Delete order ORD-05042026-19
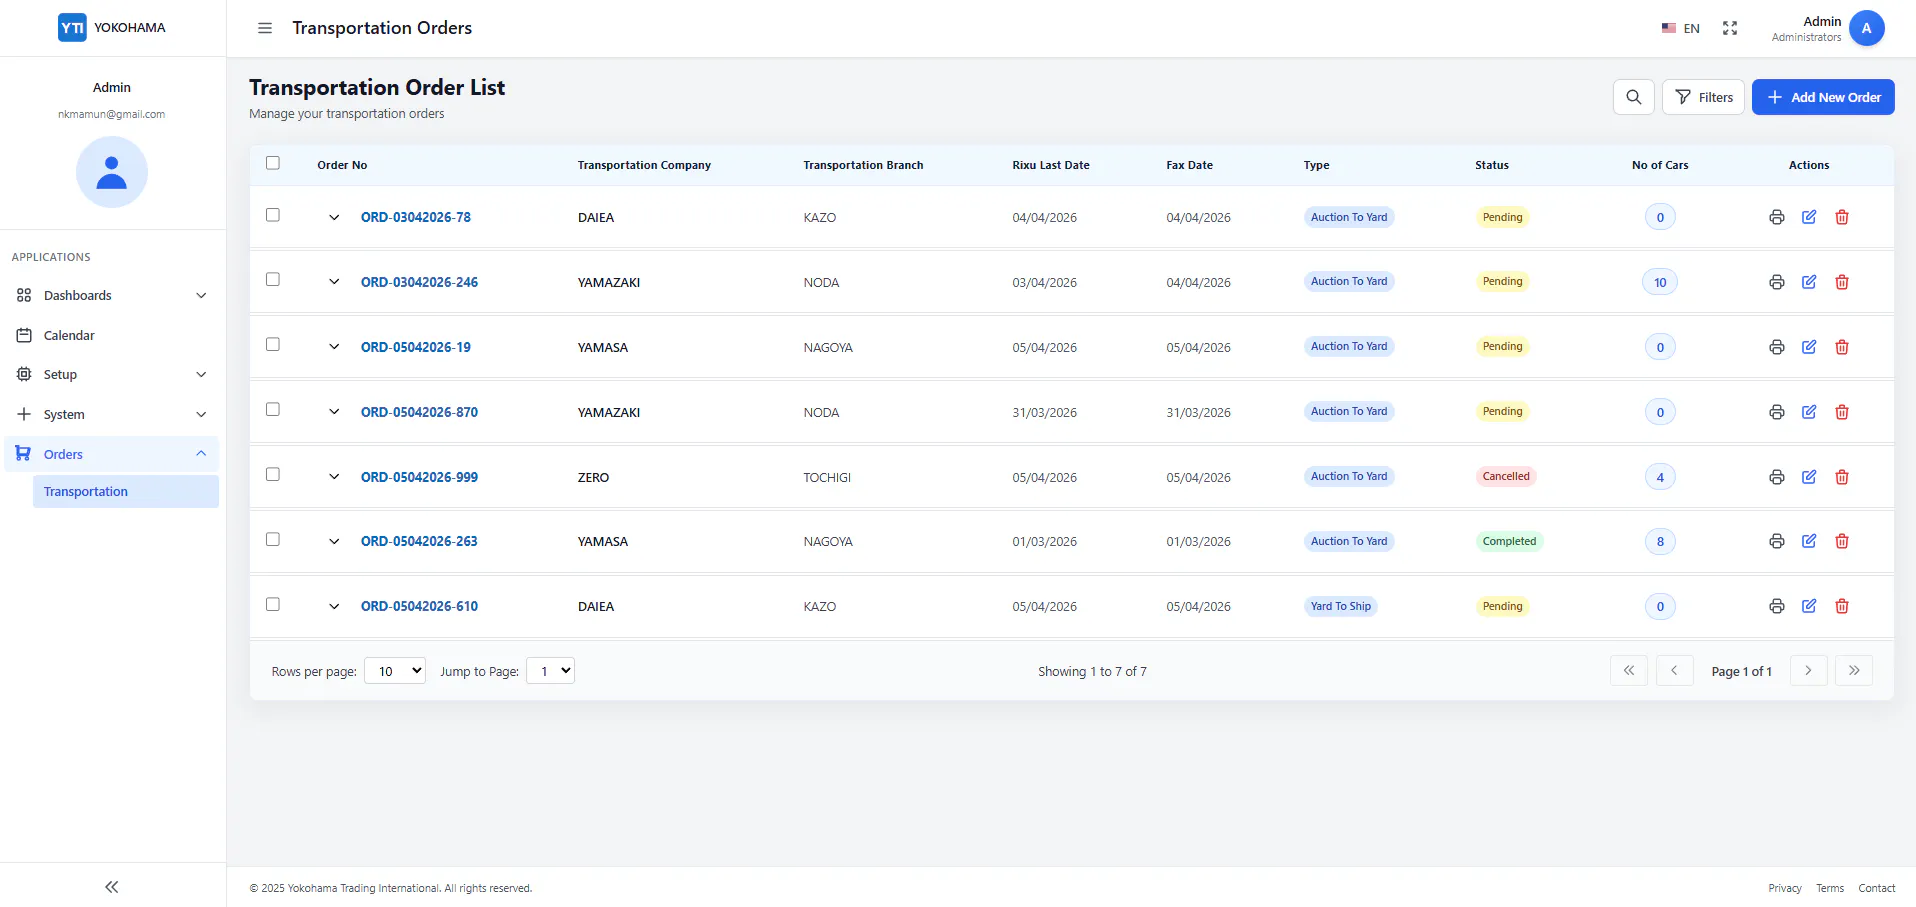 pyautogui.click(x=1842, y=347)
